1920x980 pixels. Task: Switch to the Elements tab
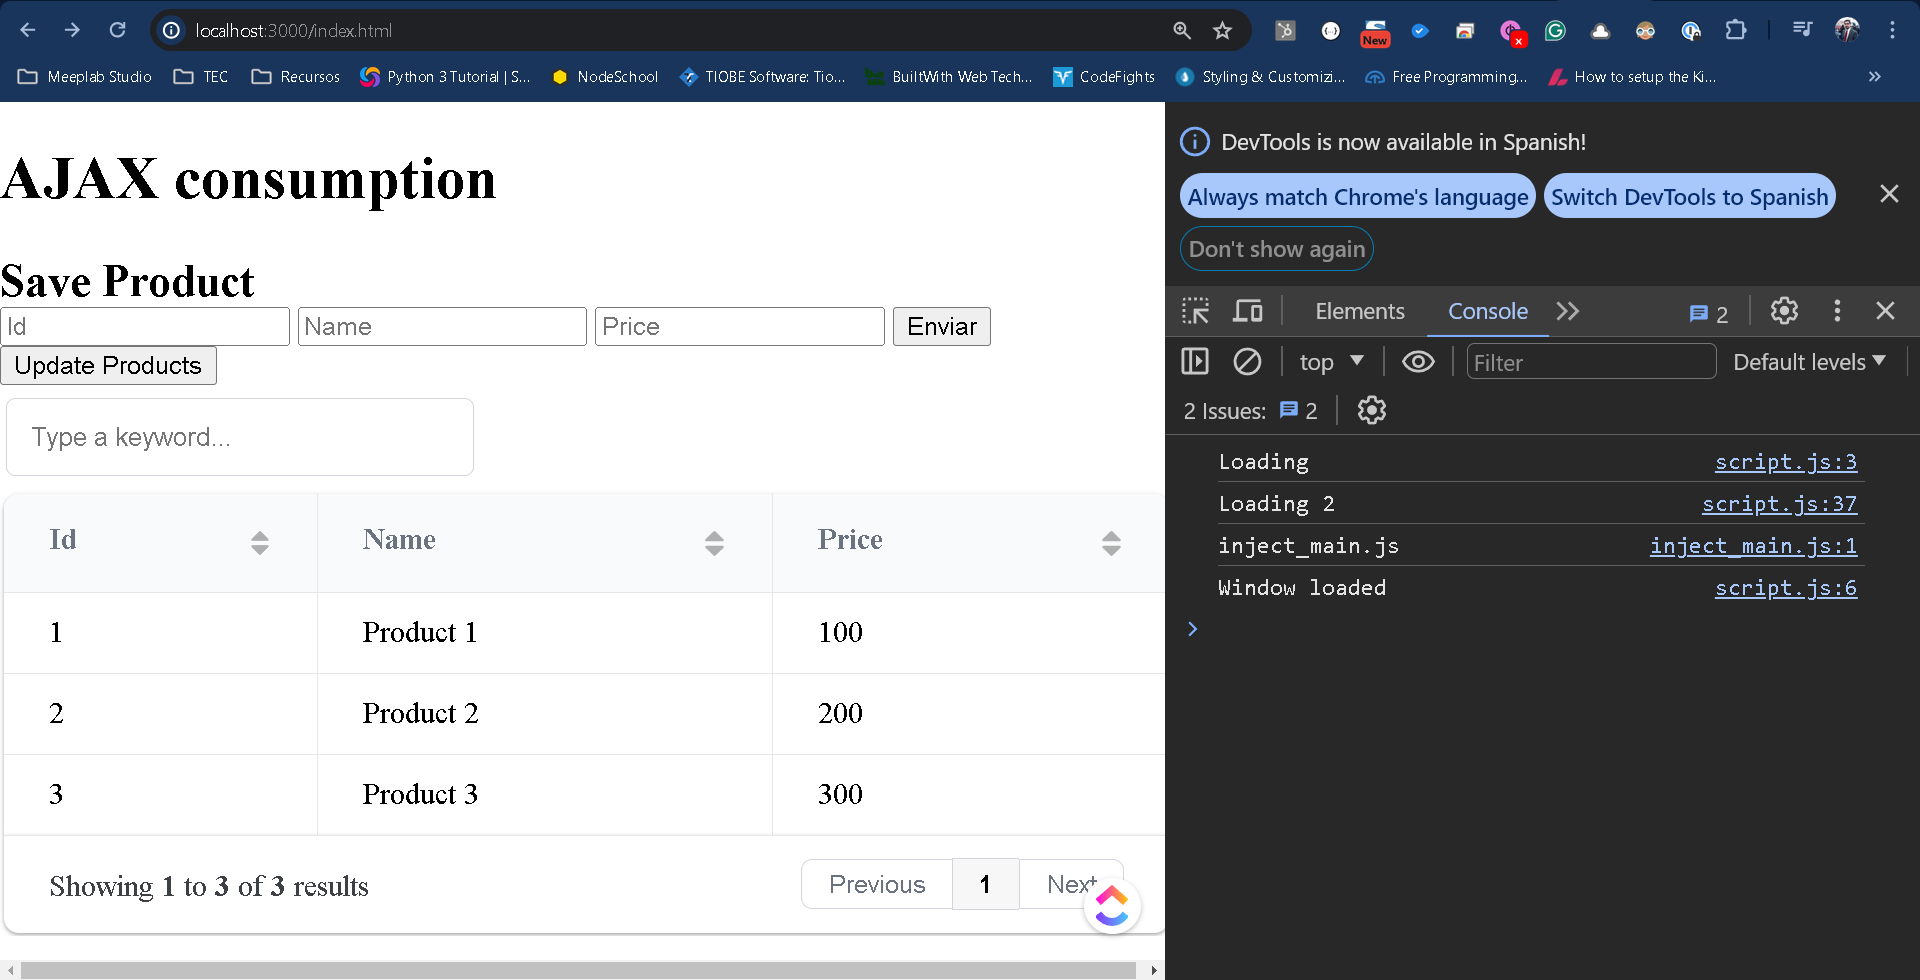click(x=1359, y=311)
